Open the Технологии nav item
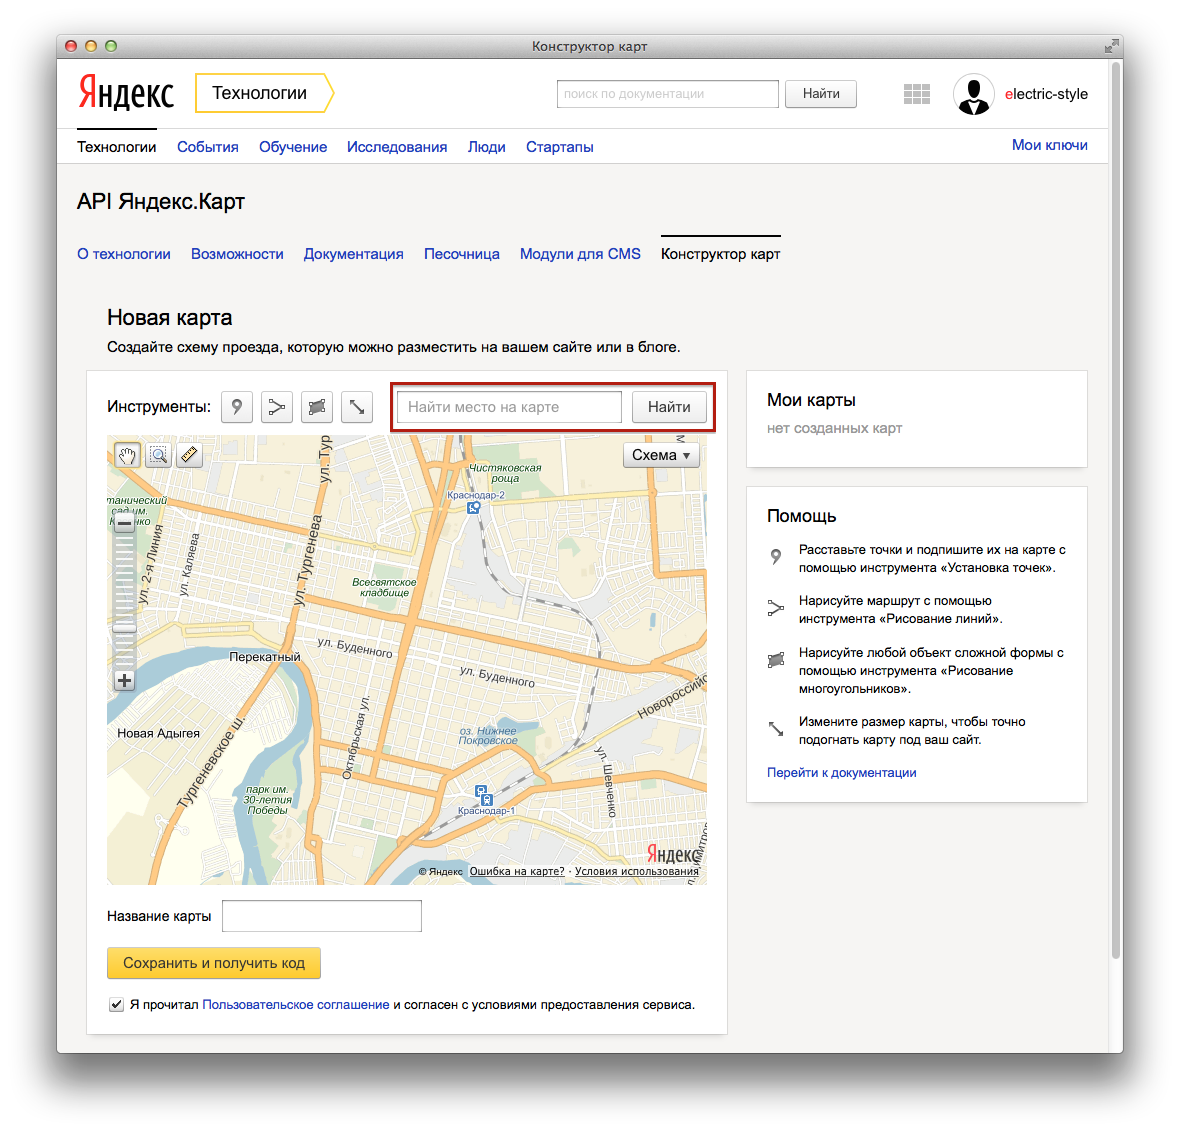1180x1132 pixels. (117, 147)
